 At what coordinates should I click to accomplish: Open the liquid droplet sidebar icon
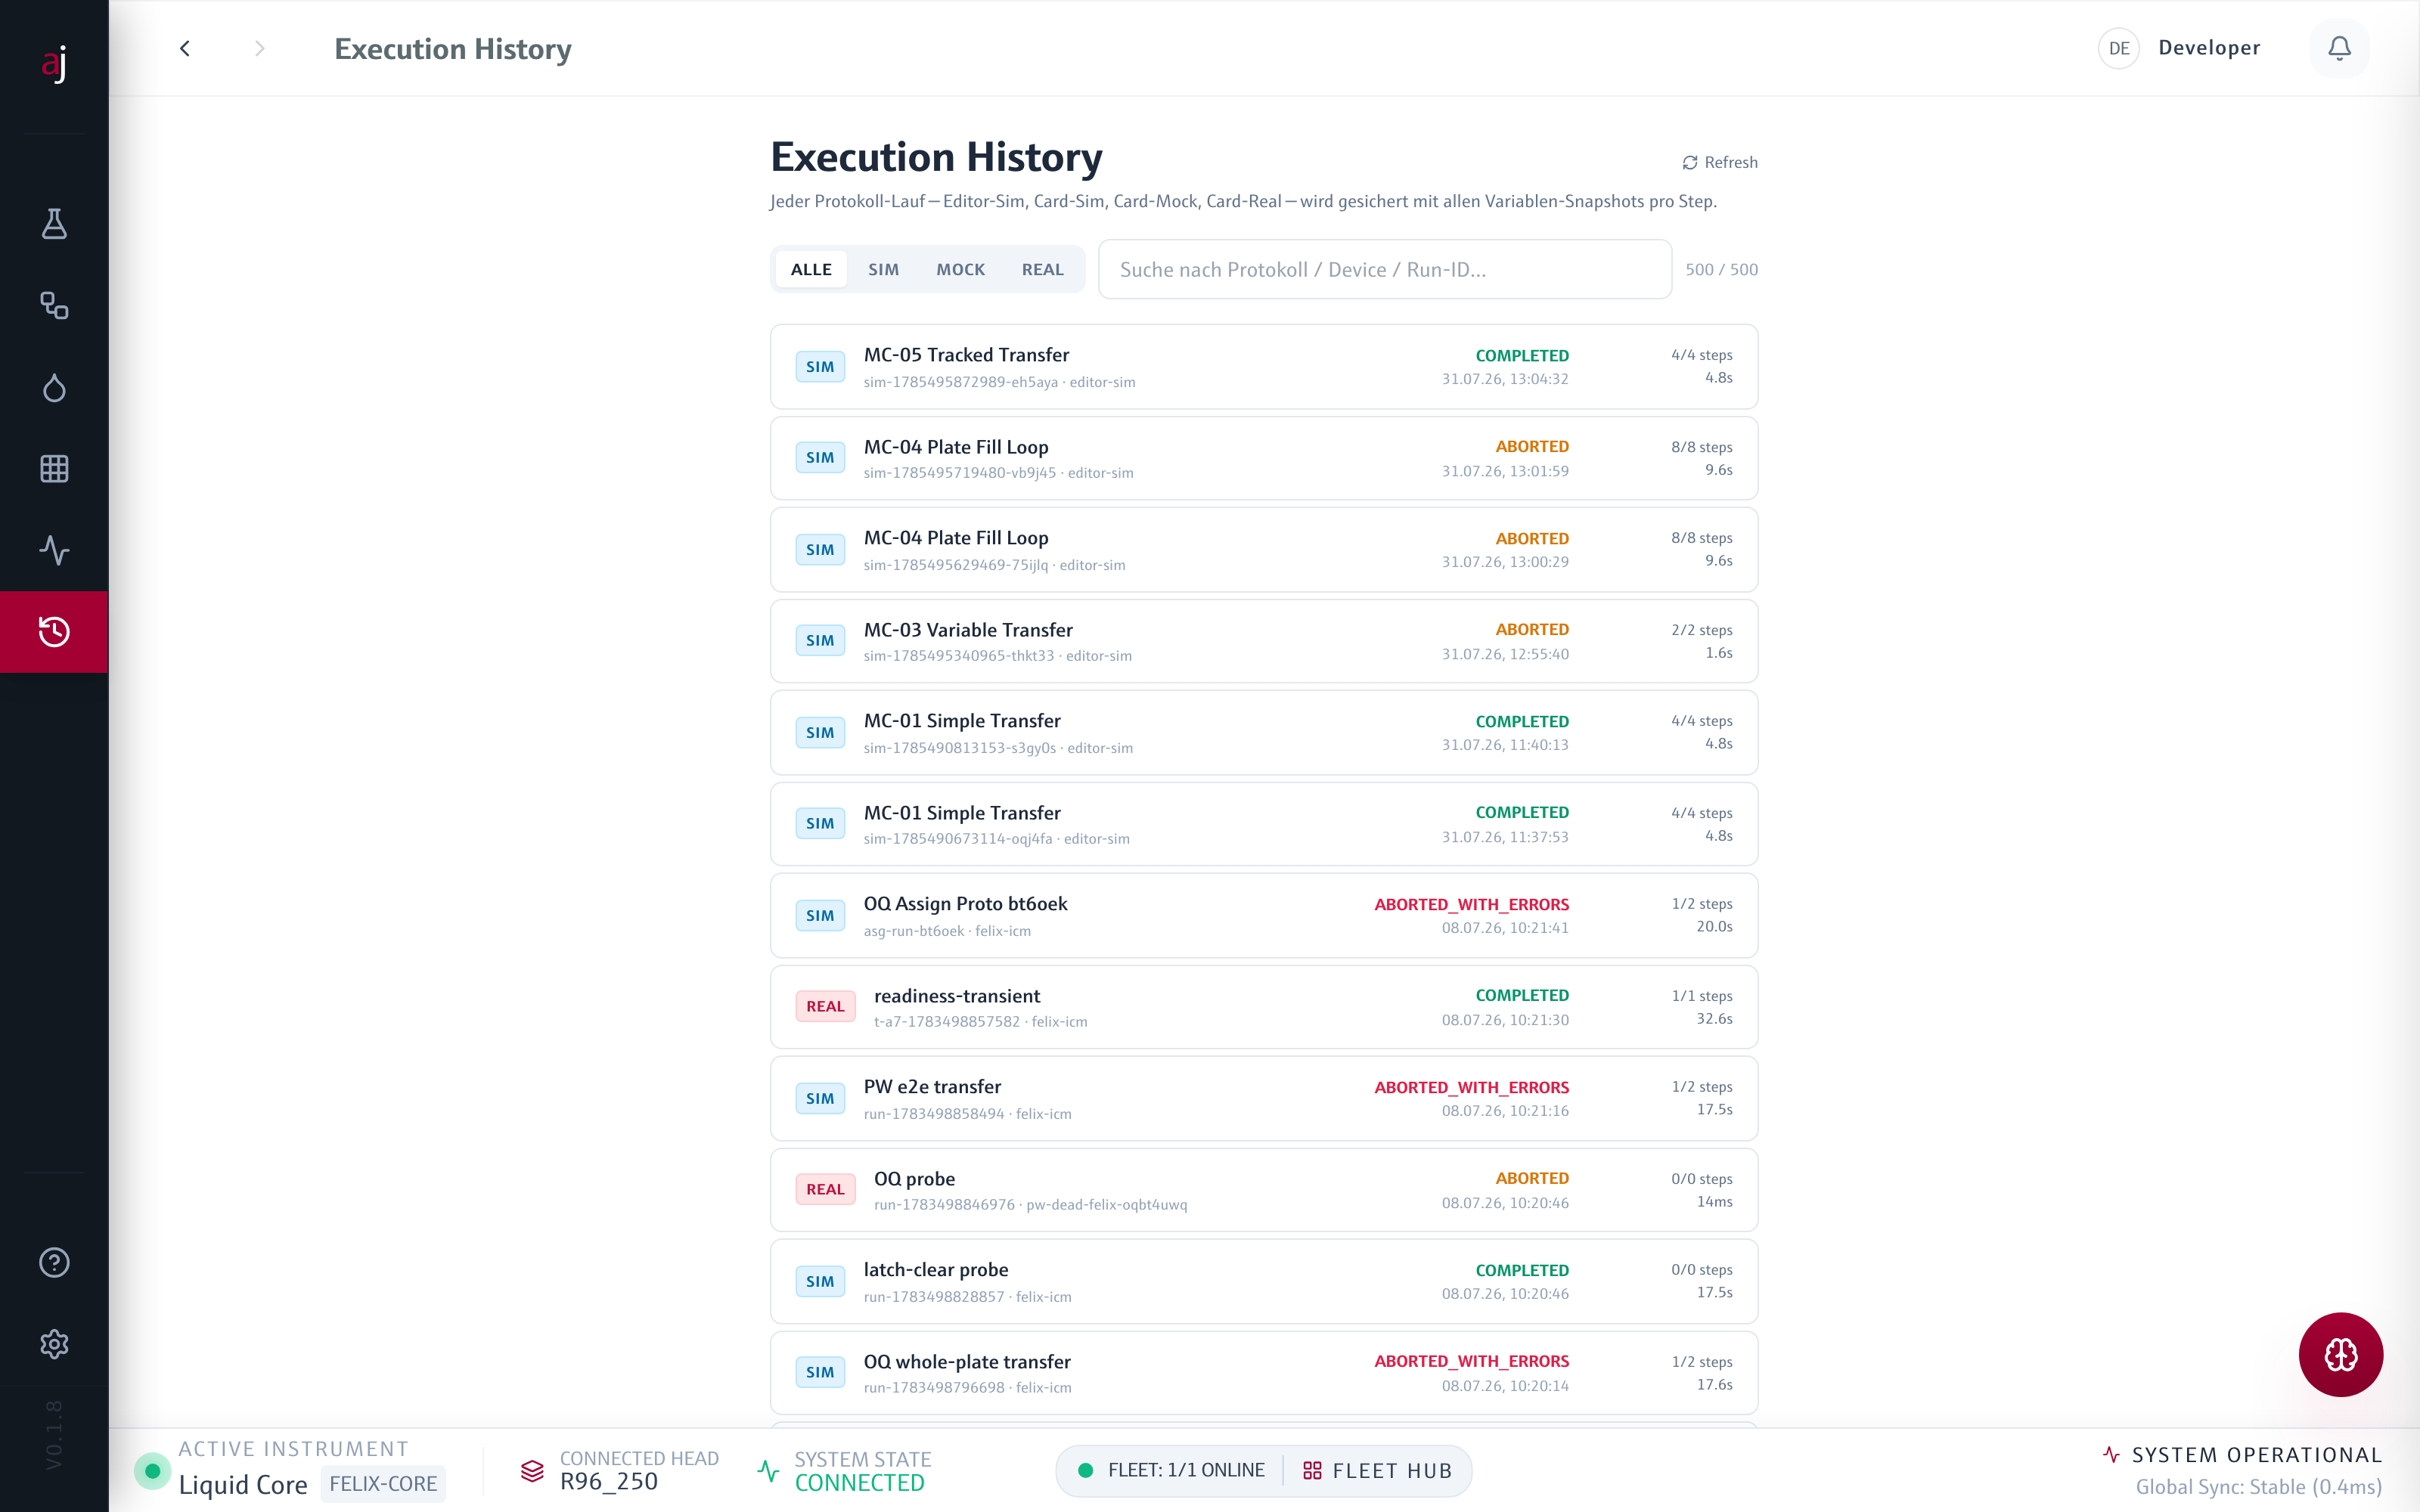point(54,387)
